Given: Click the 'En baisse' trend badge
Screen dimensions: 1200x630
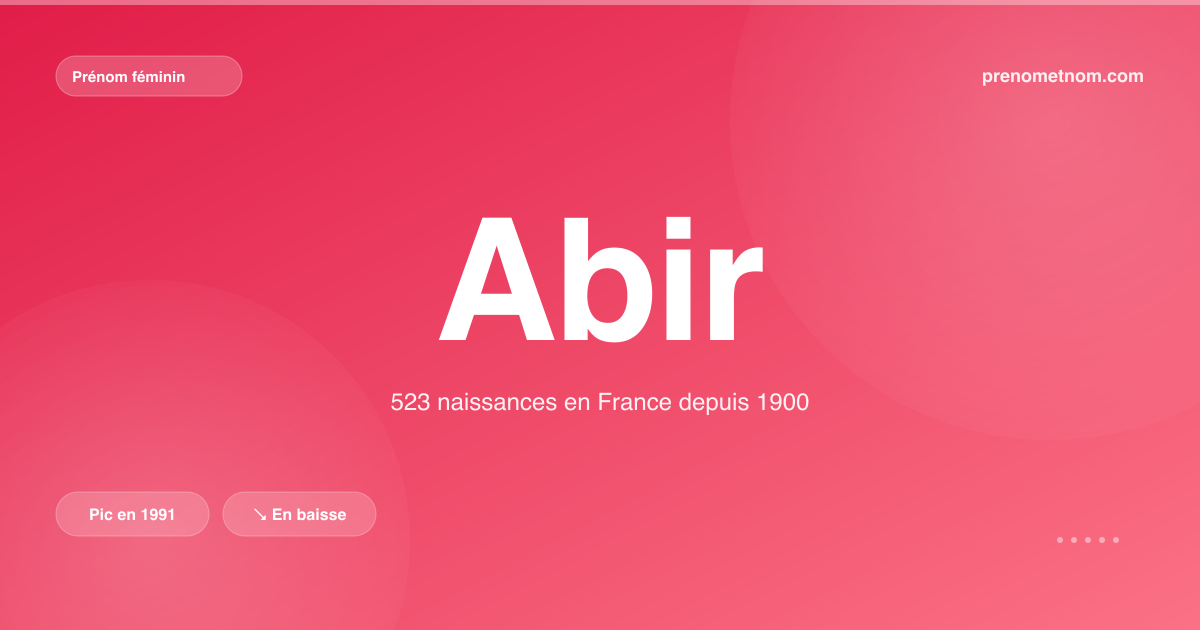Looking at the screenshot, I should pos(299,514).
